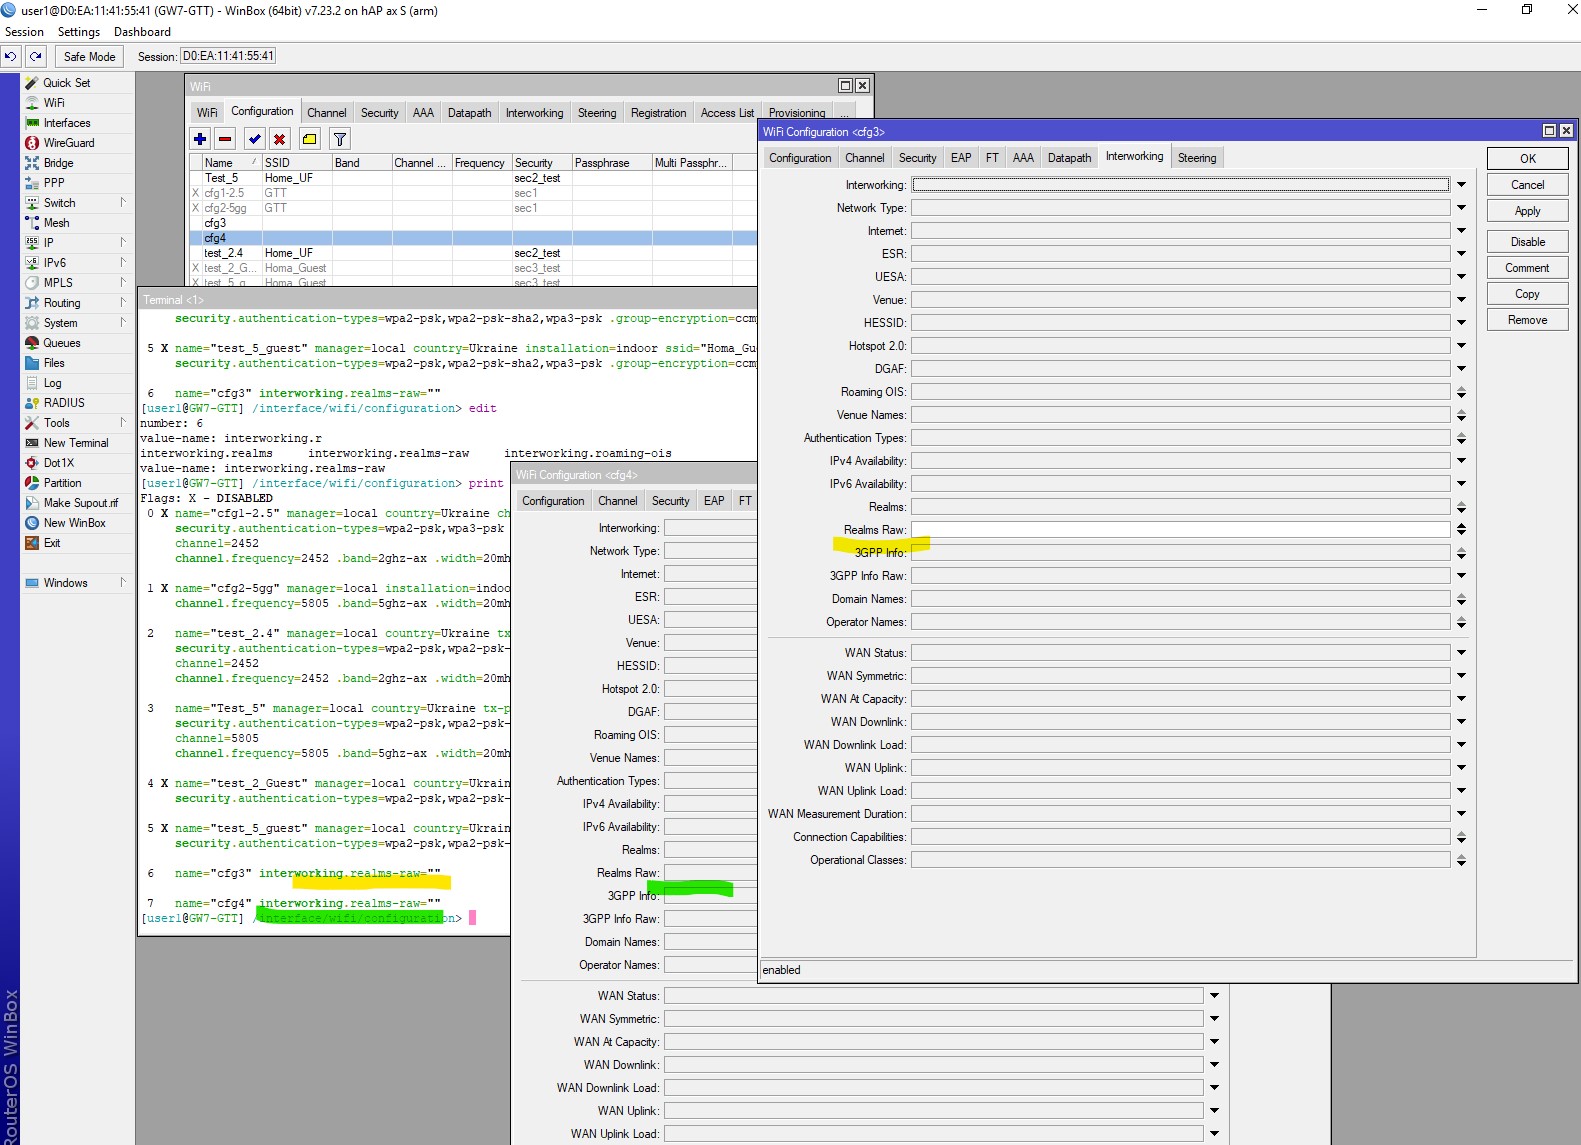This screenshot has width=1581, height=1145.
Task: Select cfg4 row in WiFi table
Action: click(x=473, y=238)
